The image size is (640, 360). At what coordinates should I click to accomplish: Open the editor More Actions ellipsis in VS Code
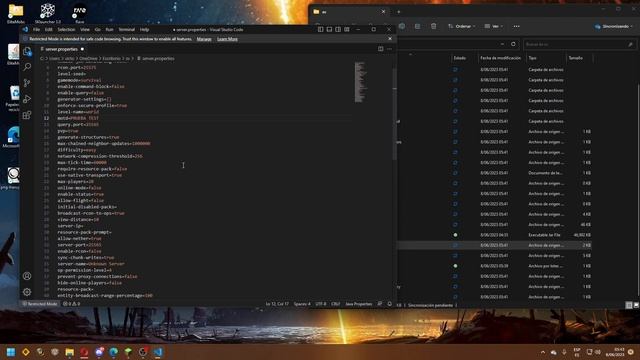pyautogui.click(x=389, y=49)
